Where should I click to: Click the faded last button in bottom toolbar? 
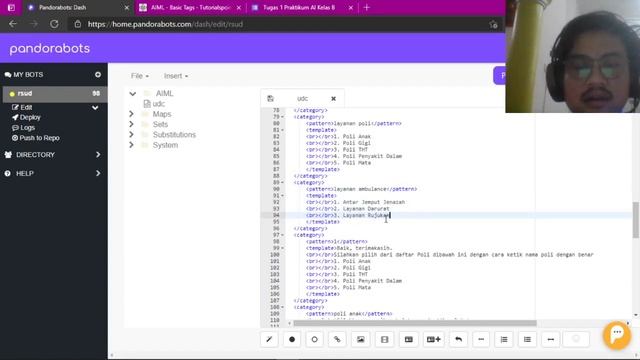[576, 339]
